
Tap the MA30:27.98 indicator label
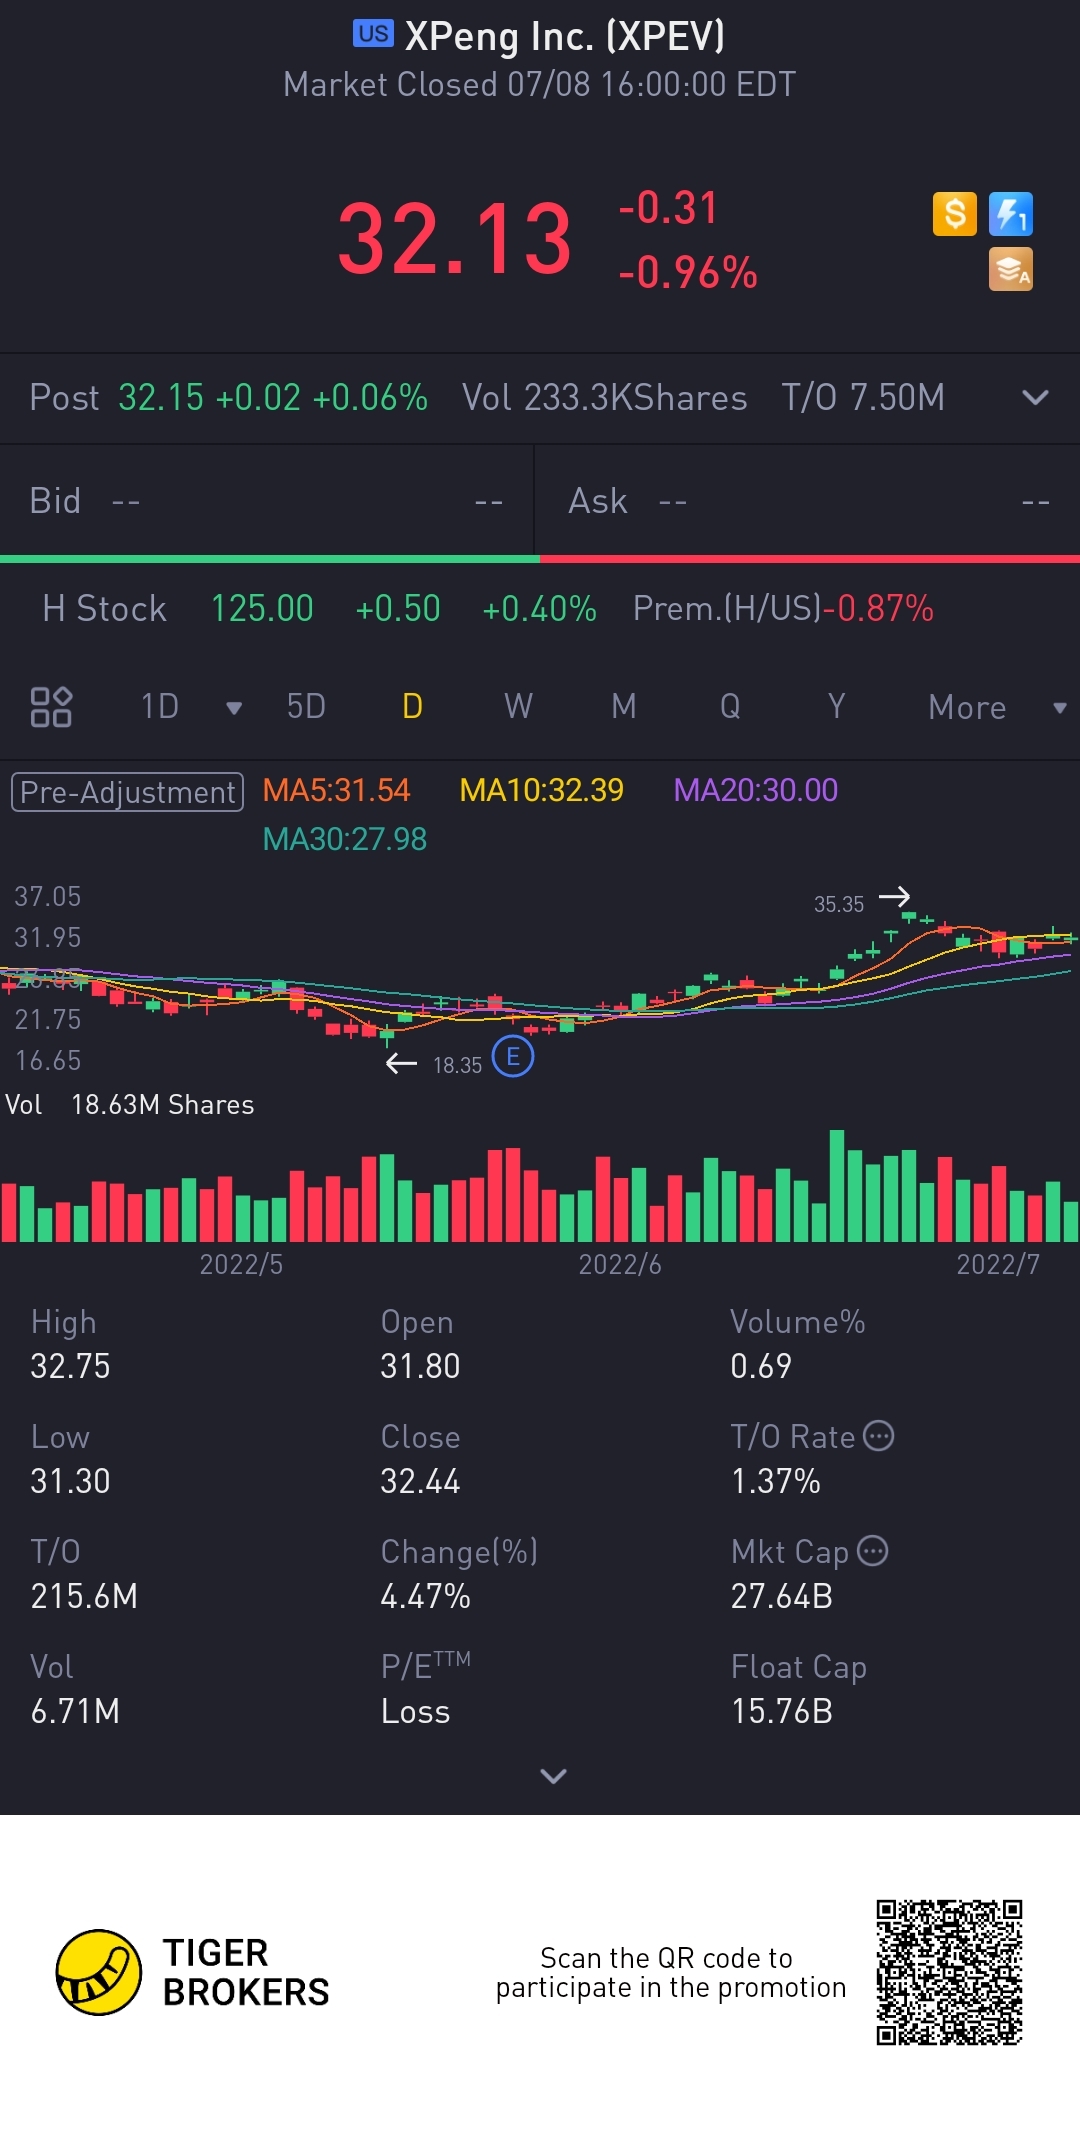[344, 839]
